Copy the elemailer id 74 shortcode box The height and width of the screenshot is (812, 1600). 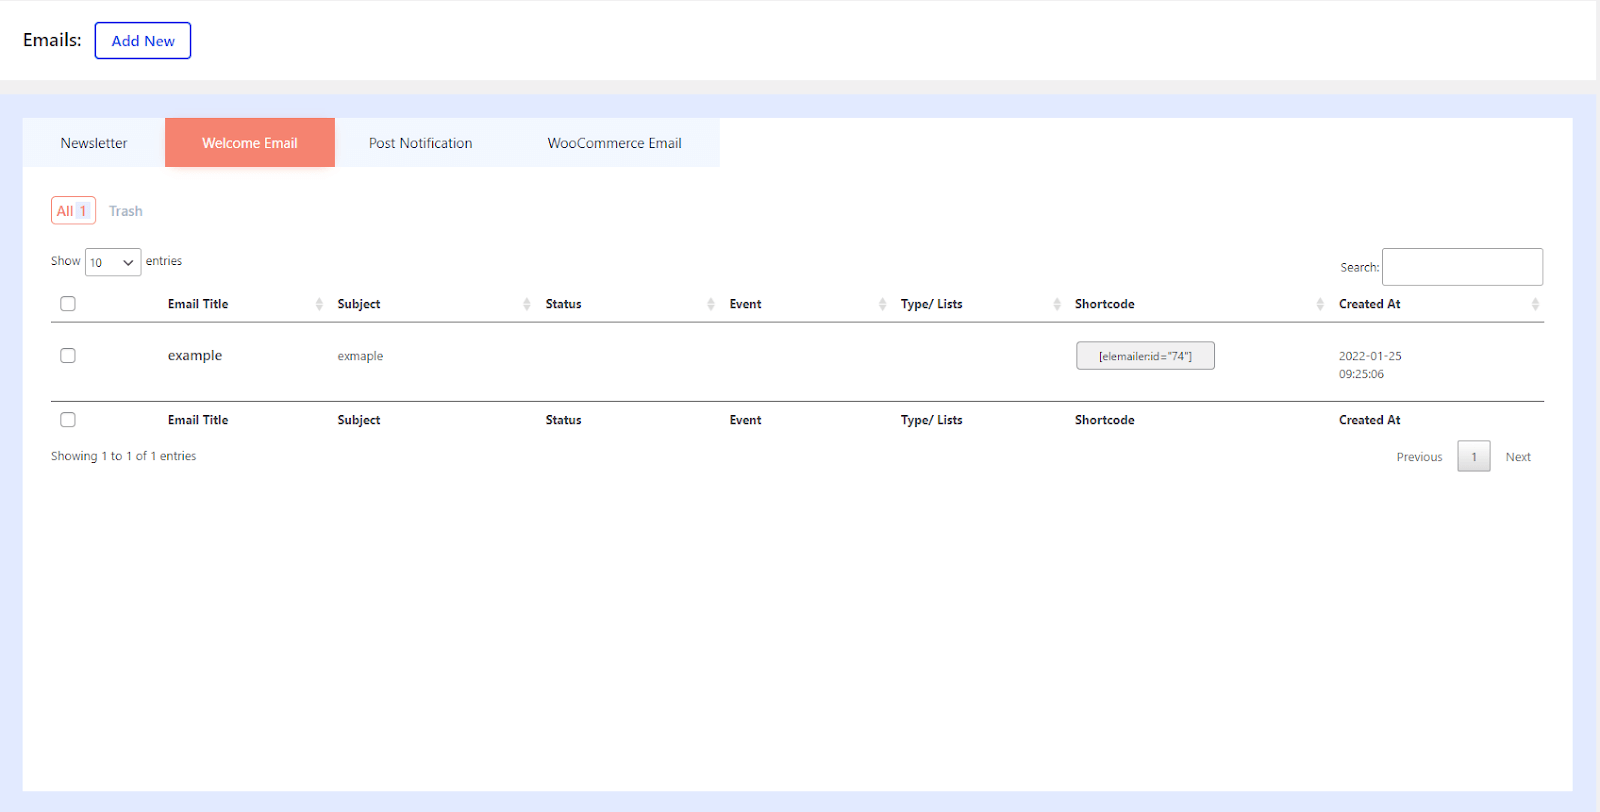click(x=1145, y=356)
